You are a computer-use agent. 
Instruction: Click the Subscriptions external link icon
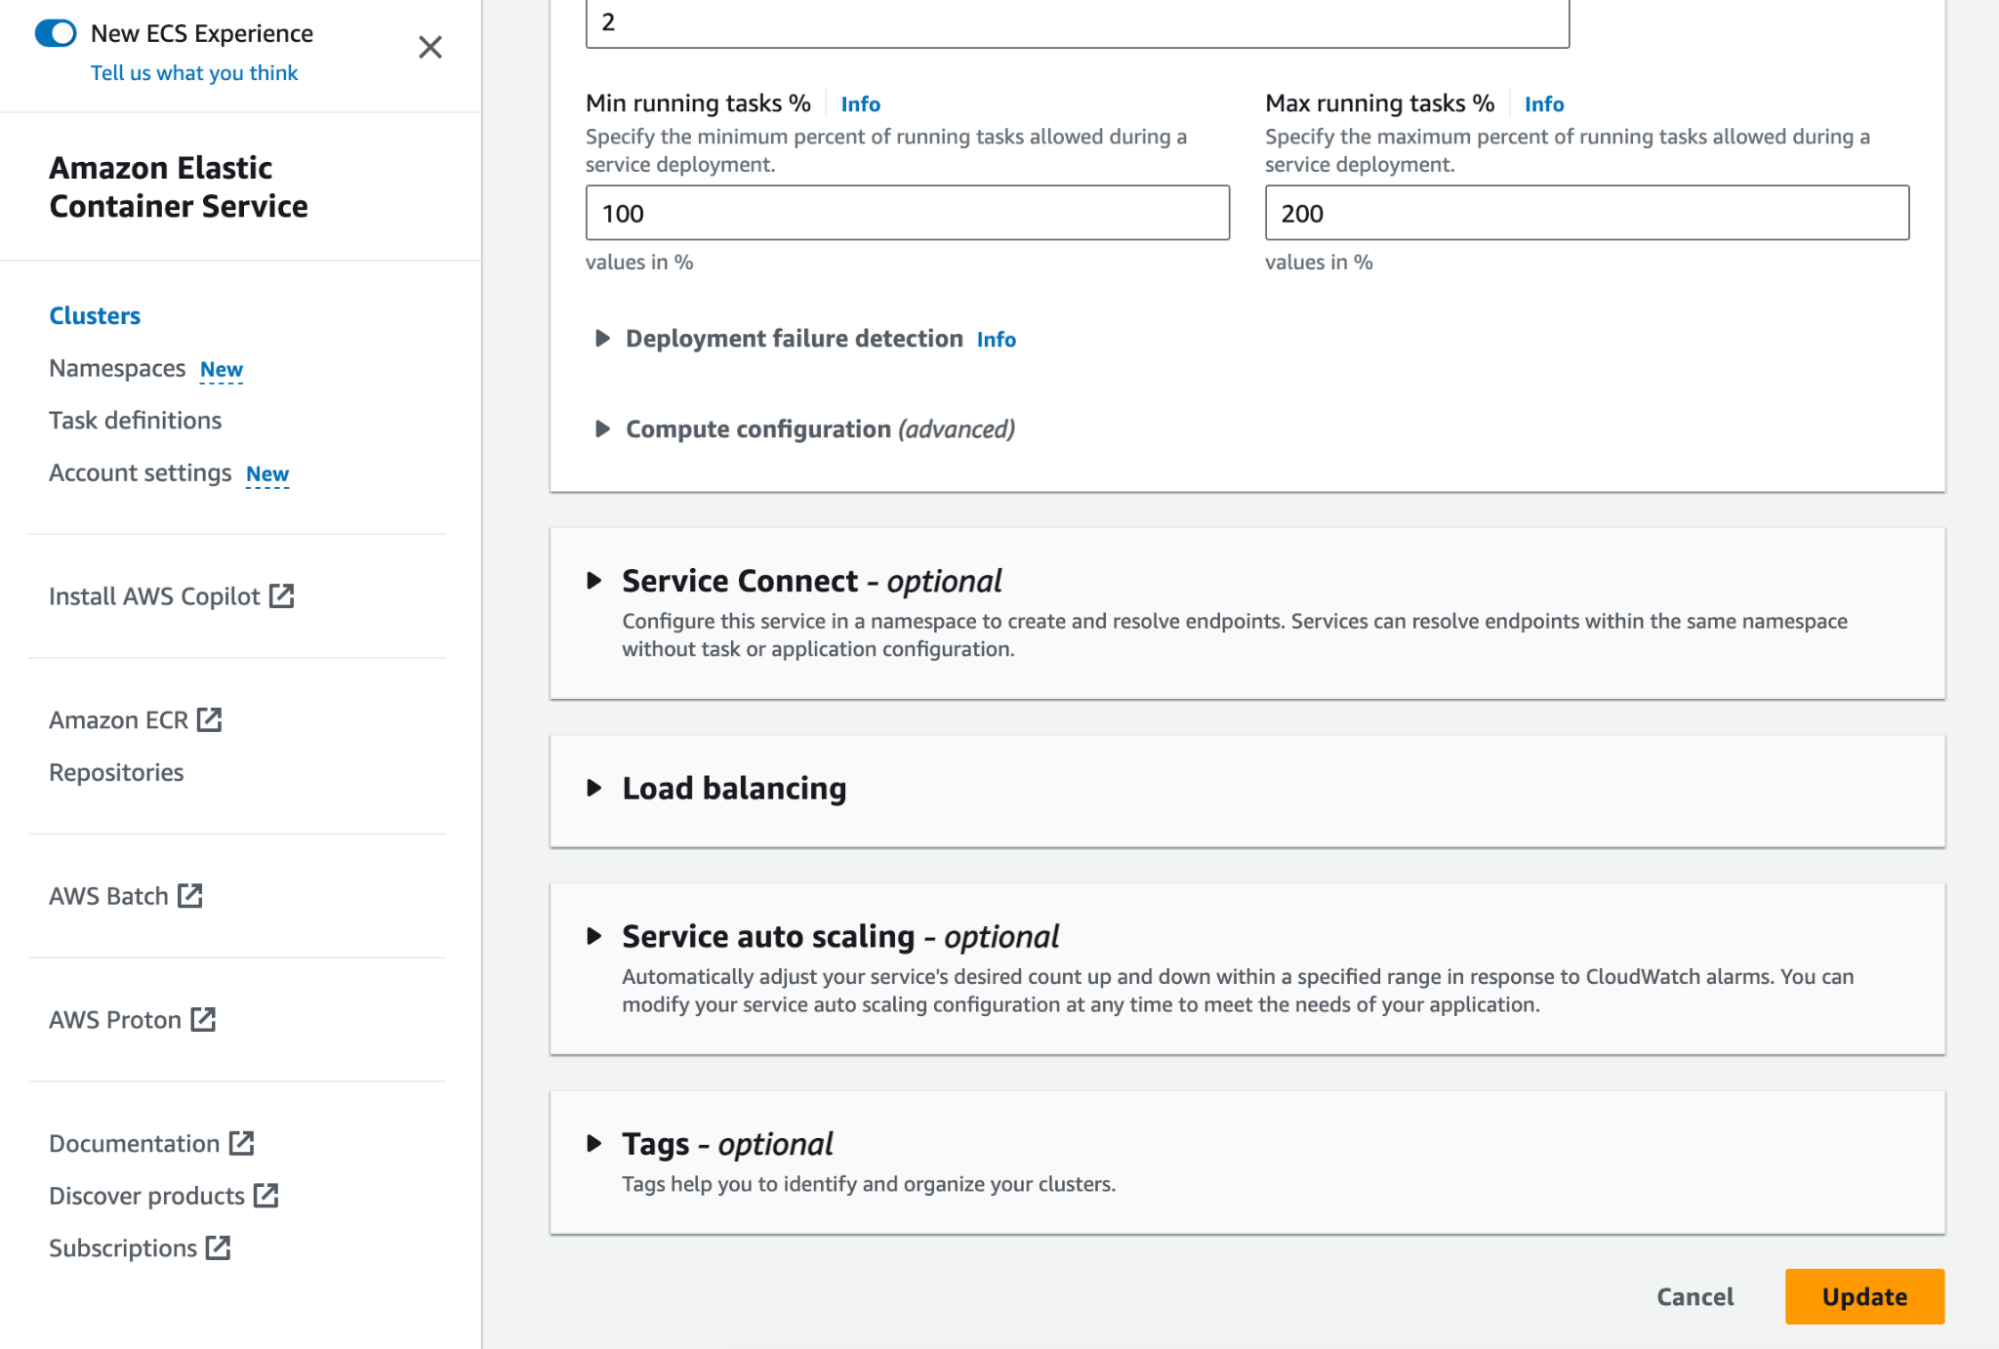[218, 1248]
